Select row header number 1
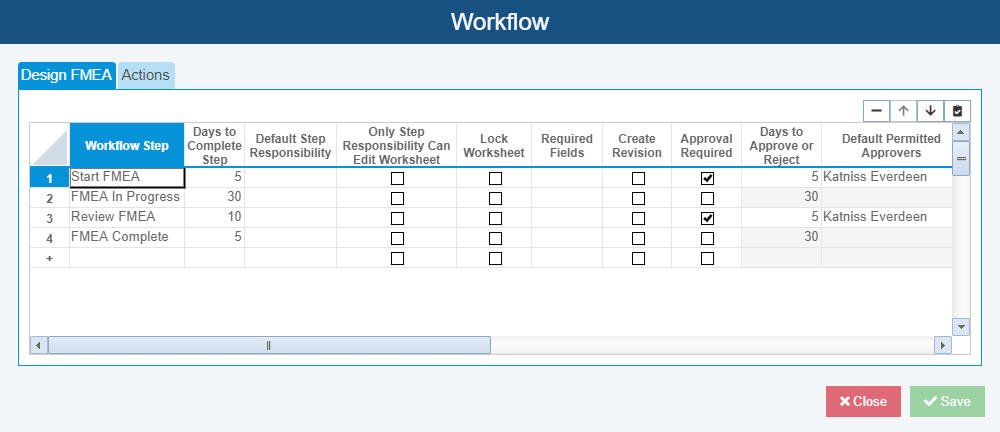 click(50, 178)
